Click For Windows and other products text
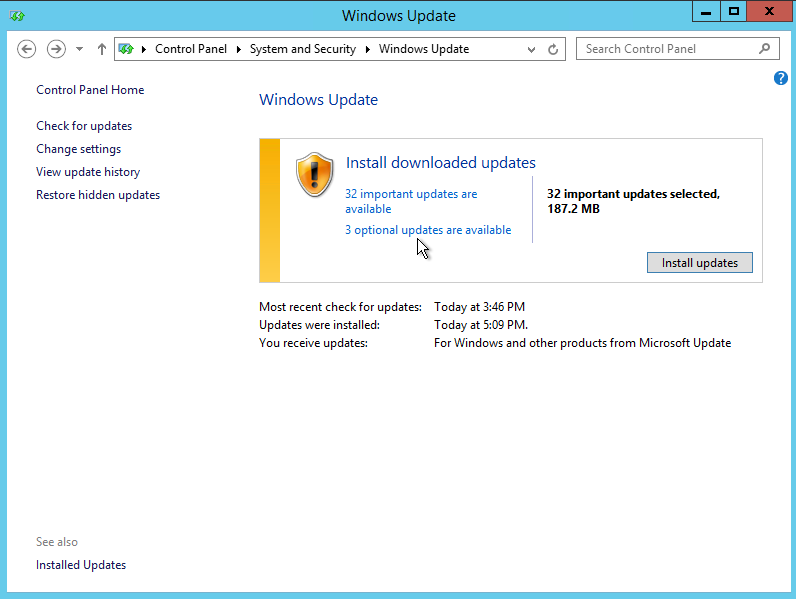This screenshot has width=796, height=599. (x=582, y=343)
